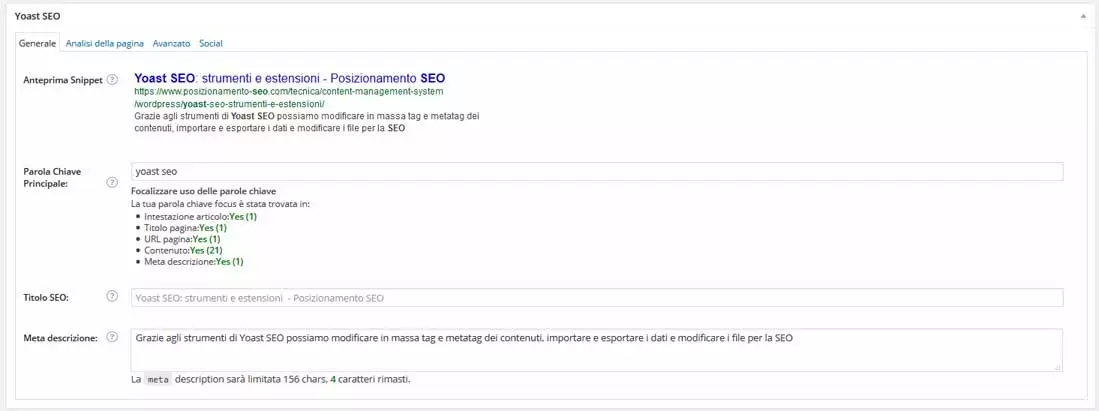Open help icon beside Meta descrizione
This screenshot has width=1099, height=411.
pyautogui.click(x=111, y=337)
